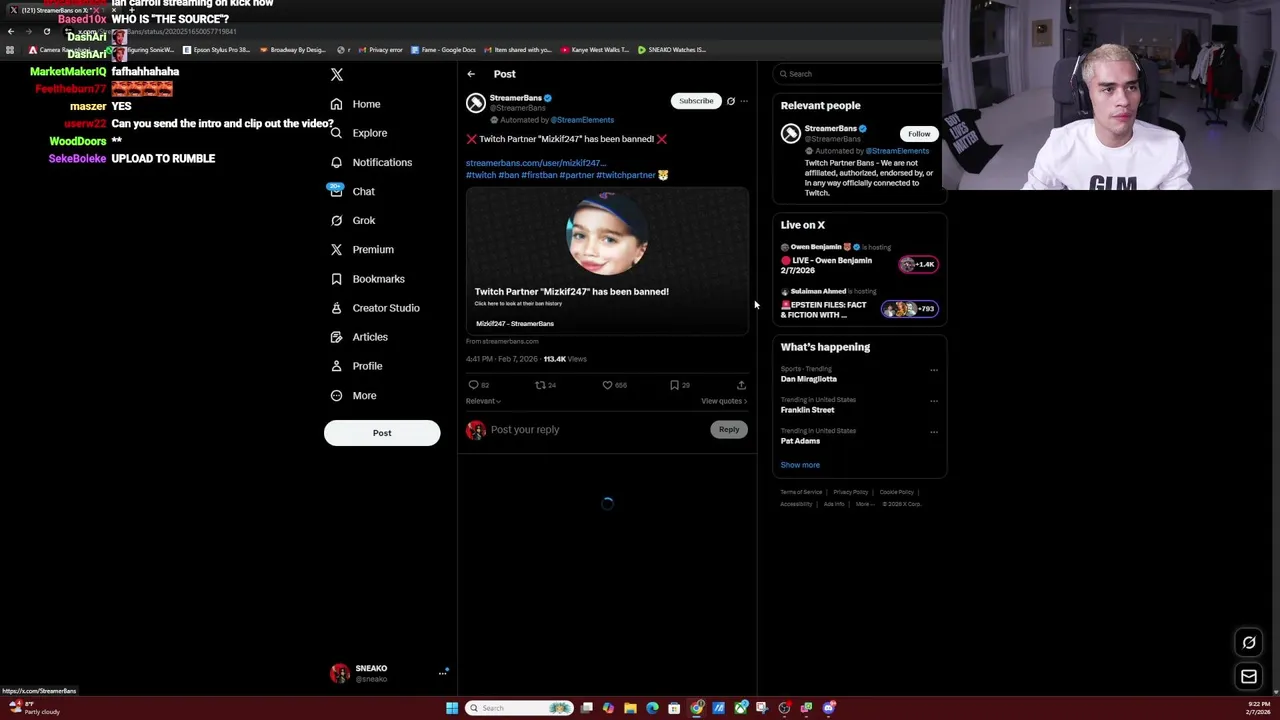
Task: Open the @StreamElements link in the post
Action: point(582,120)
